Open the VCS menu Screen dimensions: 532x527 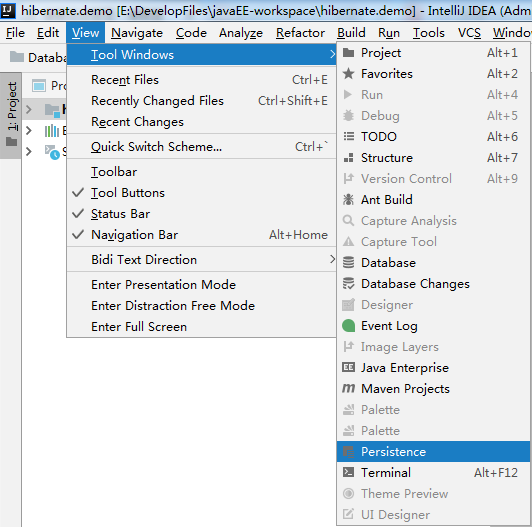[x=469, y=33]
